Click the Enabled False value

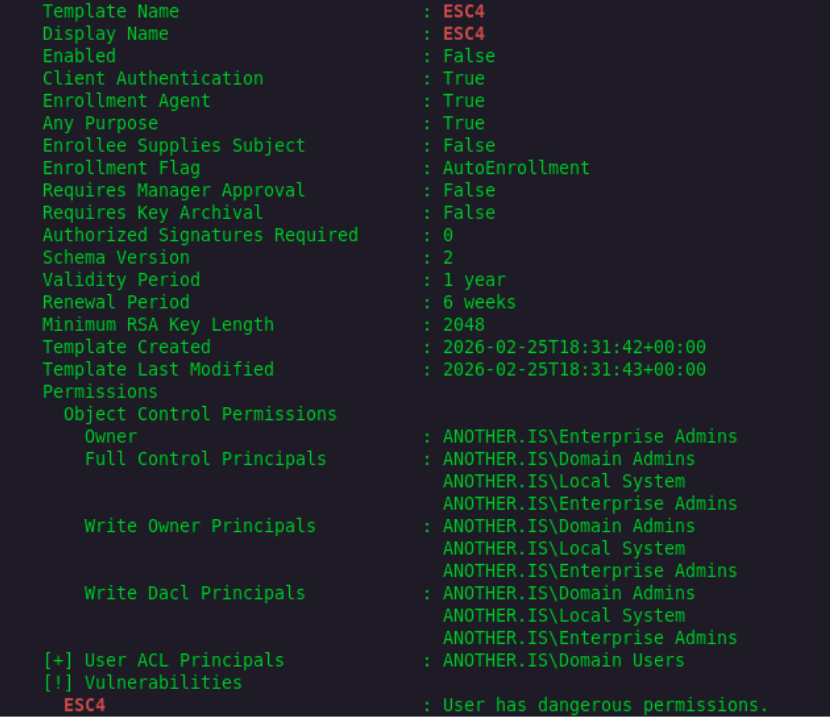point(469,56)
